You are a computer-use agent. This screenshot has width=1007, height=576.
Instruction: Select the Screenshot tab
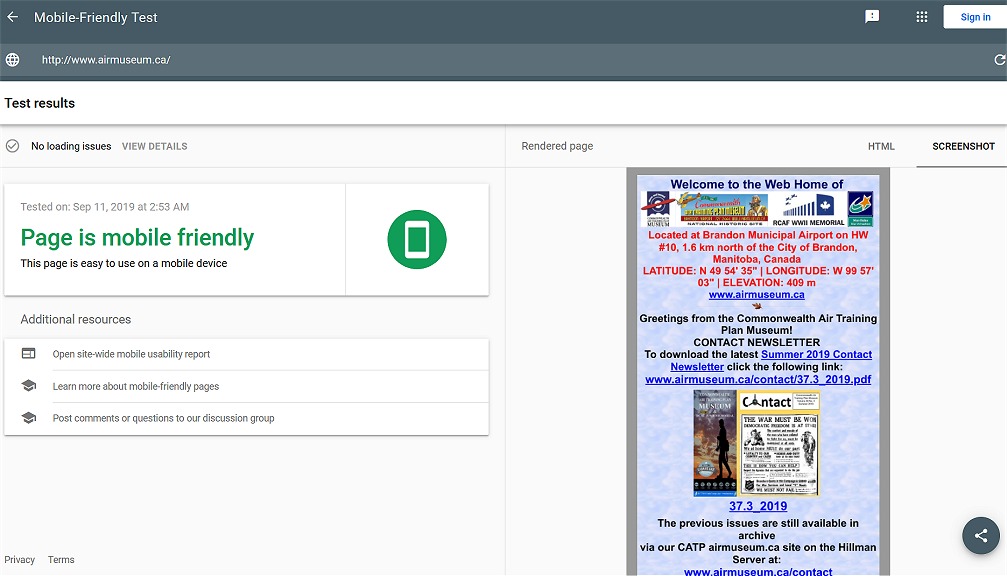click(x=962, y=146)
